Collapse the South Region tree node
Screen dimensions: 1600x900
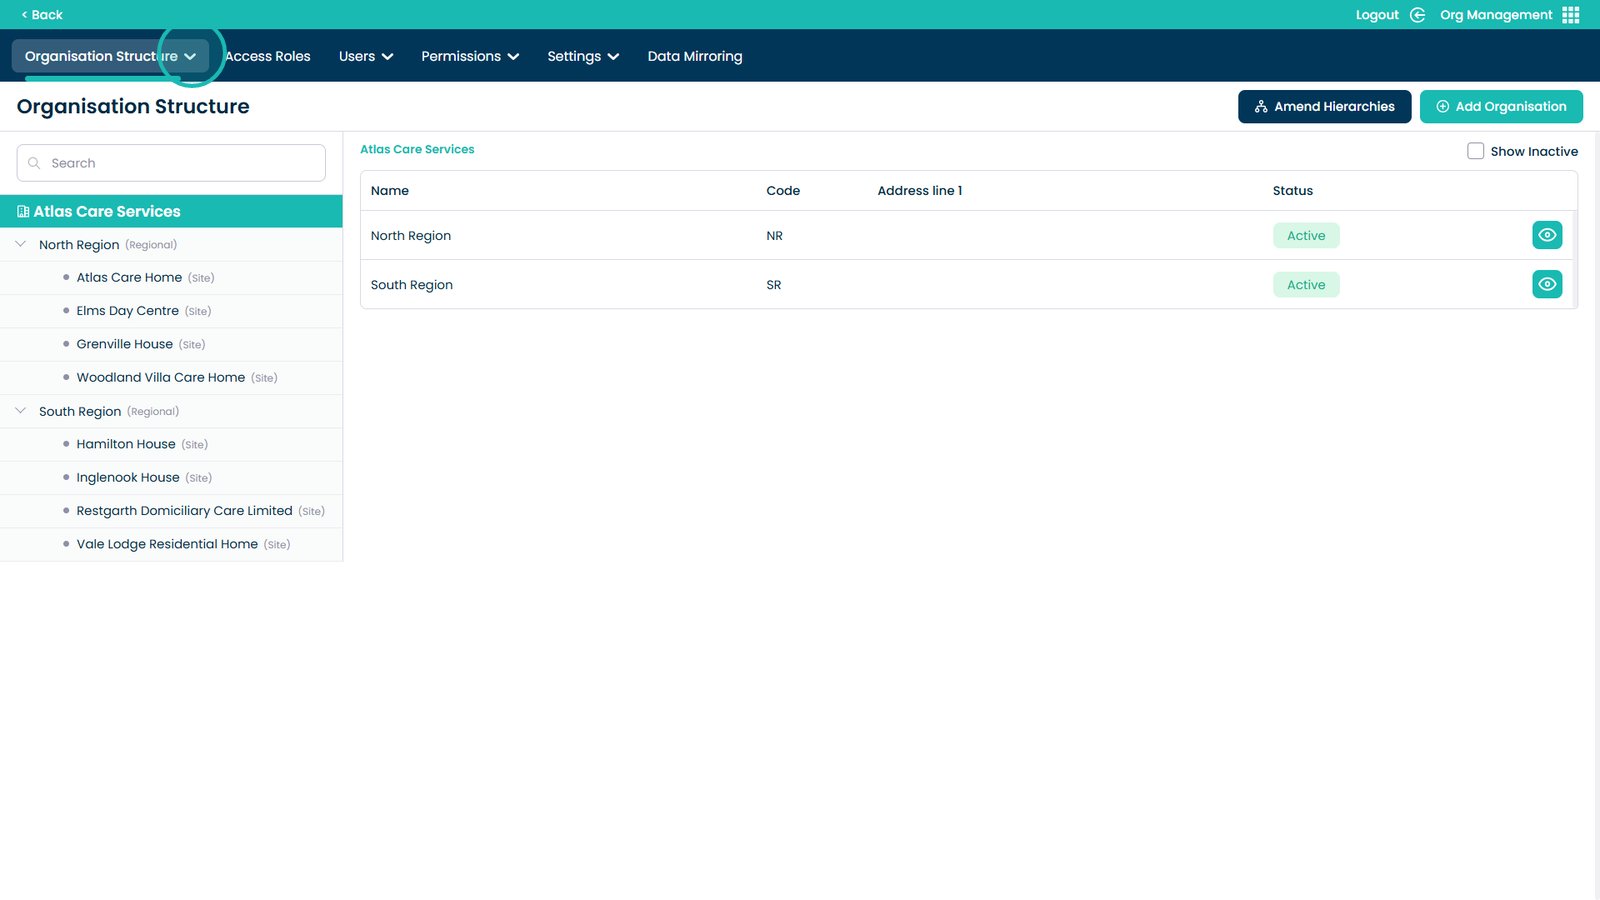pos(21,411)
